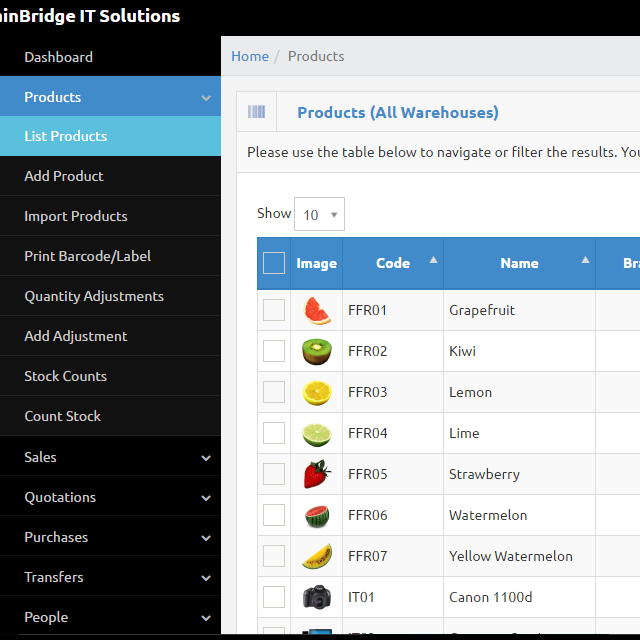Open the Lemon product image
The image size is (640, 640).
pos(317,393)
